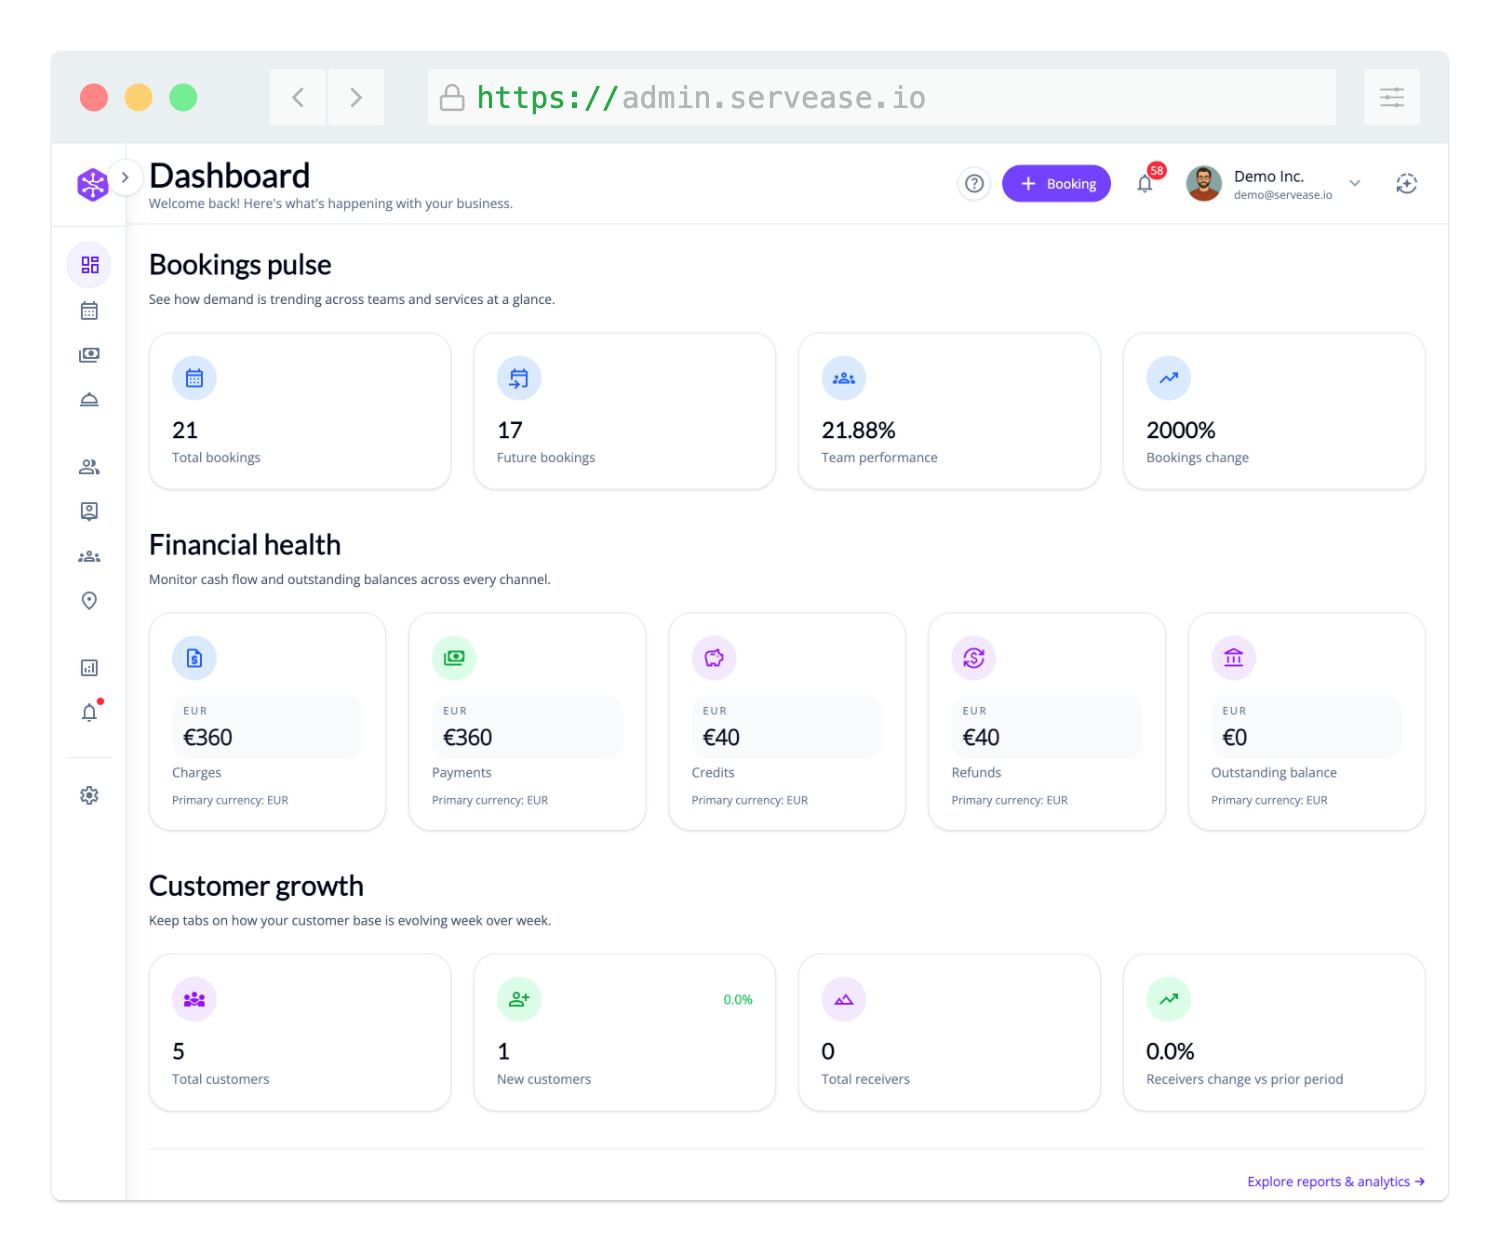Image resolution: width=1500 pixels, height=1250 pixels.
Task: Click the Charges invoice icon
Action: [194, 658]
